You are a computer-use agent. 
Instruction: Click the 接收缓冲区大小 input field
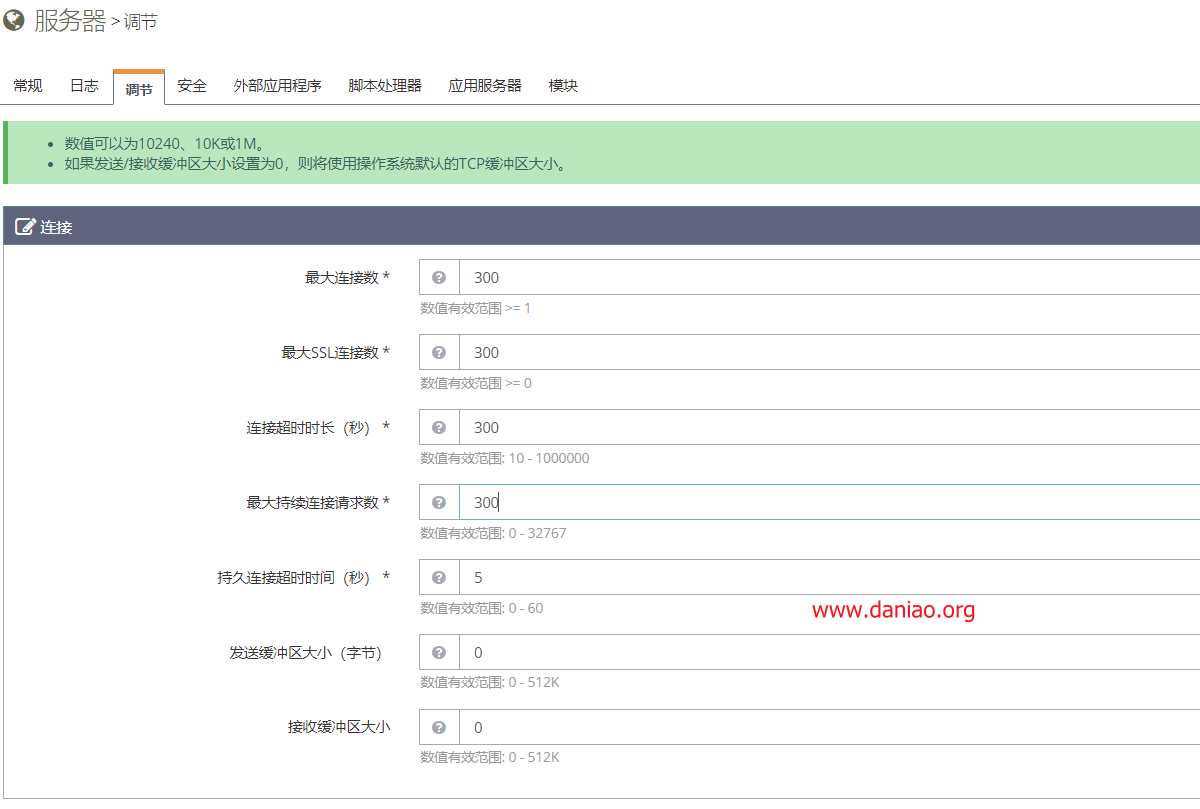coord(829,727)
